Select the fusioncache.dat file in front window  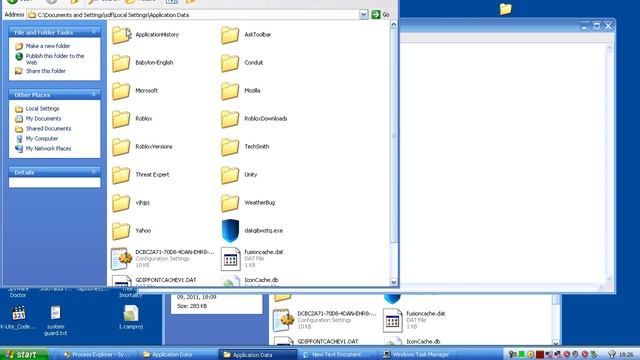[252, 258]
